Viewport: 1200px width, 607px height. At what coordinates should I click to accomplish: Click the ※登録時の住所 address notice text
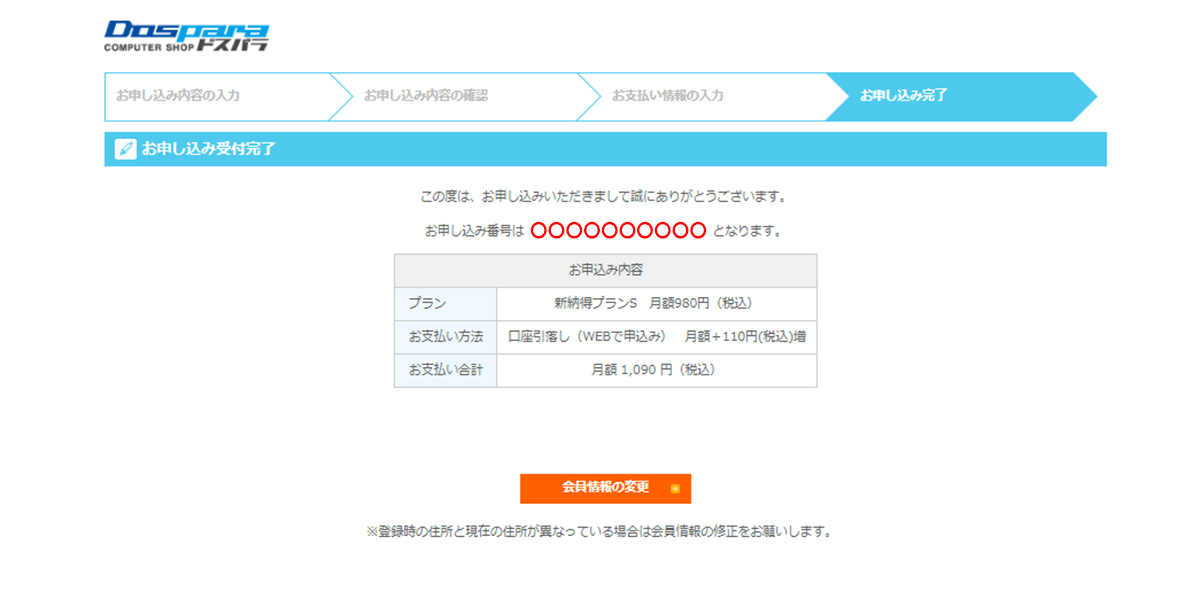tap(599, 531)
